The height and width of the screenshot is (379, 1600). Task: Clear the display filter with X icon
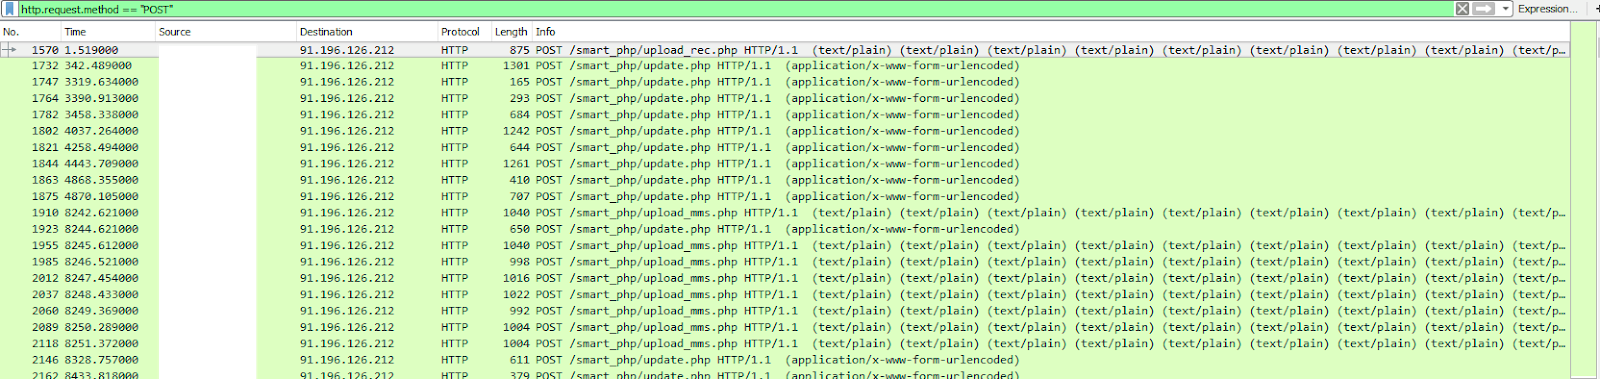[x=1462, y=9]
